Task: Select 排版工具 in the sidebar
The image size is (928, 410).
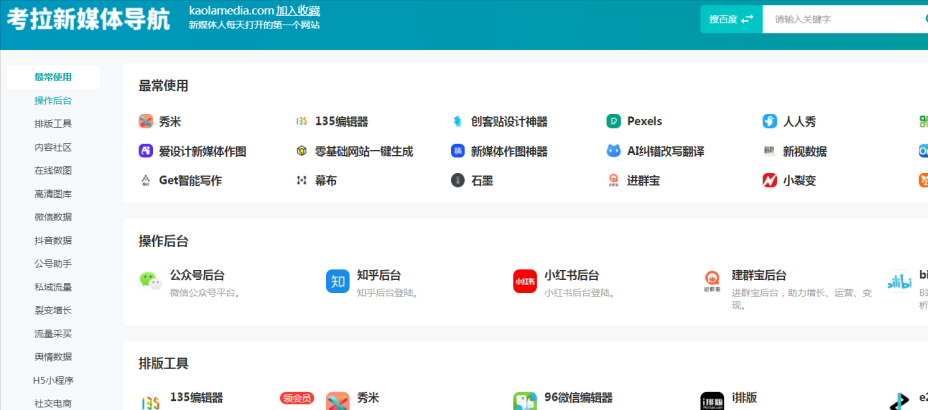Action: (x=53, y=124)
